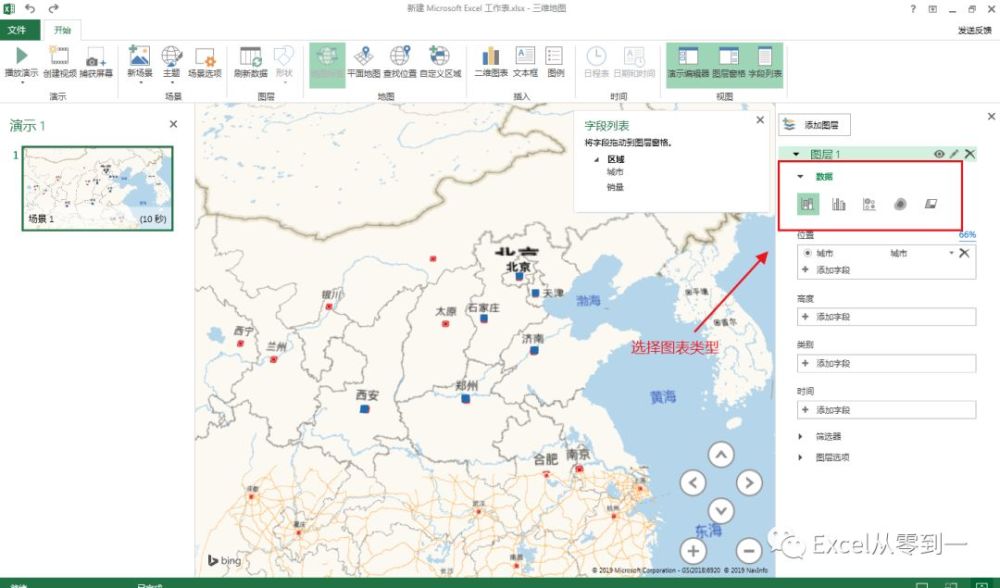Viewport: 1000px width, 588px height.
Task: Apply the heat map visualization type
Action: tap(901, 203)
